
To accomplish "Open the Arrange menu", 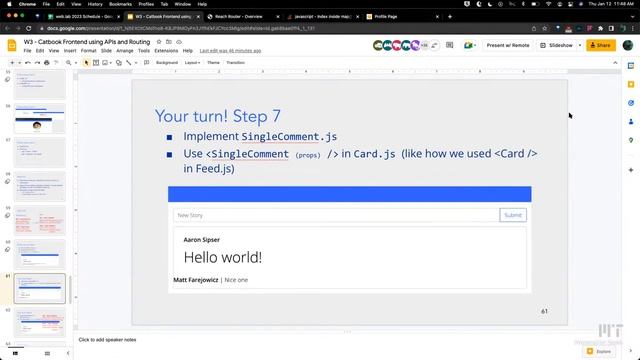I will tap(125, 51).
